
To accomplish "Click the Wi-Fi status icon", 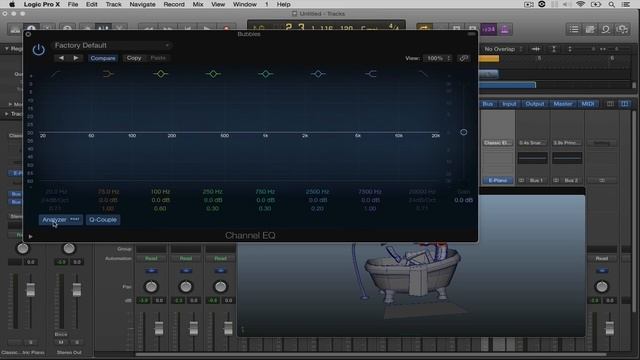I will pos(580,4).
